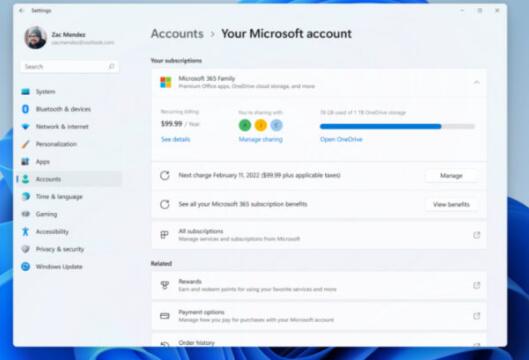Click the Microsoft logo icon
The image size is (529, 360).
pos(166,82)
